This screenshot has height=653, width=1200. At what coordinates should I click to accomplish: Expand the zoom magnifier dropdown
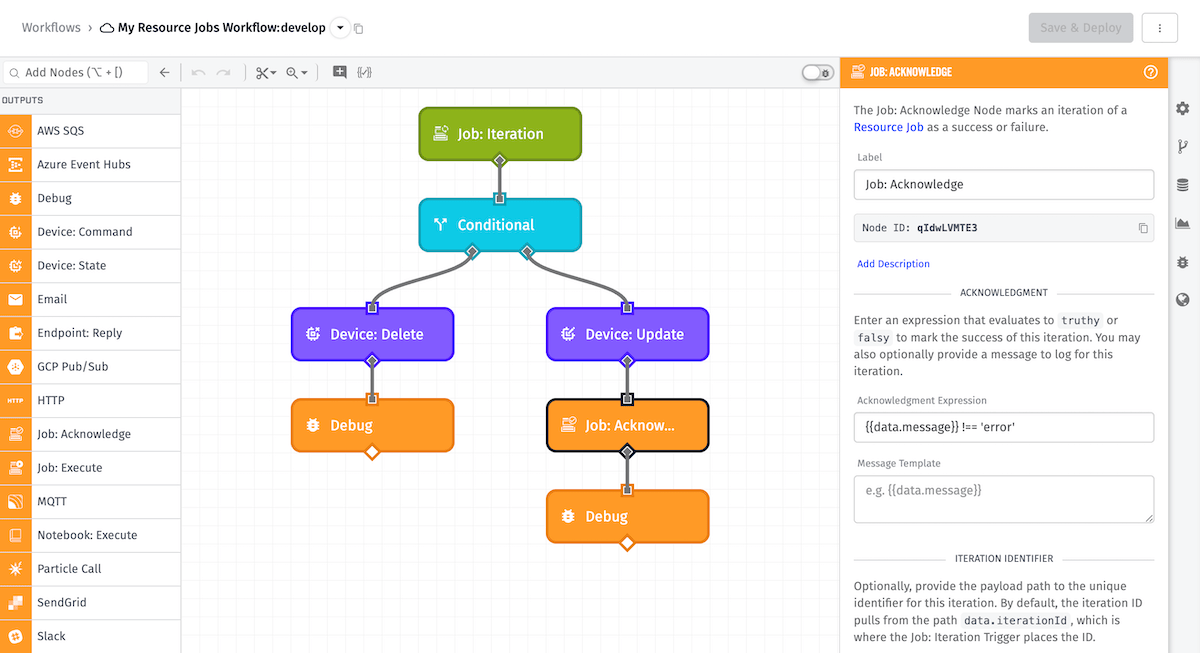coord(297,72)
